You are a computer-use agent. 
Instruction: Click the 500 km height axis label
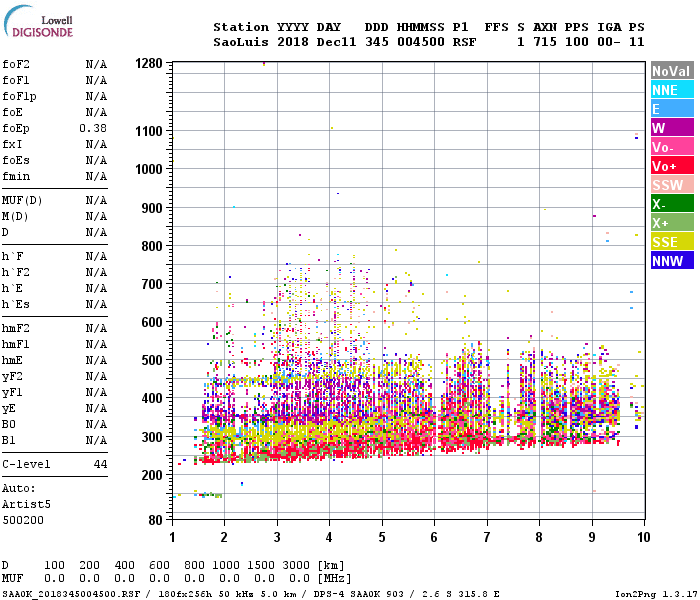(x=152, y=360)
